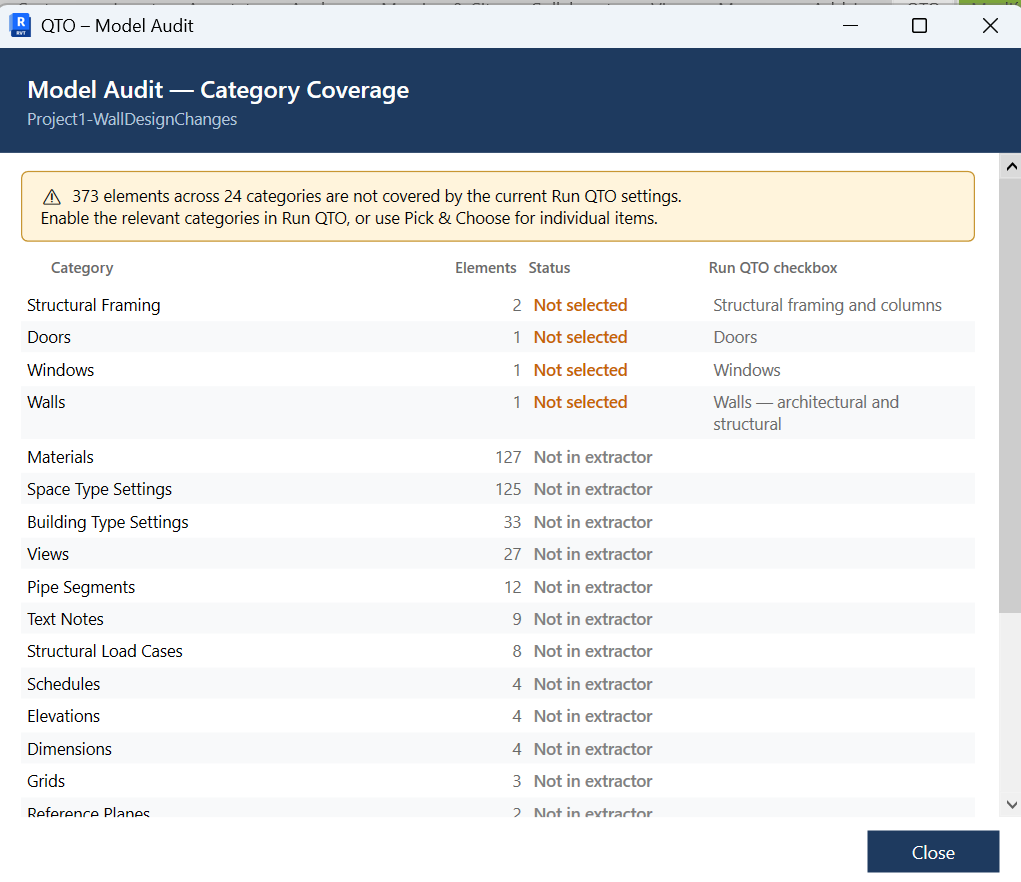This screenshot has width=1021, height=882.
Task: Minimize the Model Audit window
Action: click(x=850, y=25)
